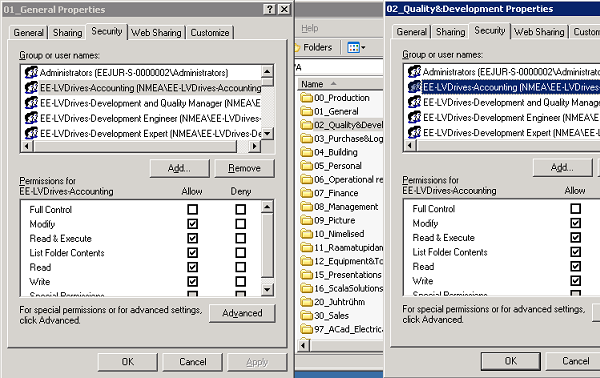The image size is (600, 378).
Task: Select the 07_Finance folder icon
Action: (x=307, y=193)
